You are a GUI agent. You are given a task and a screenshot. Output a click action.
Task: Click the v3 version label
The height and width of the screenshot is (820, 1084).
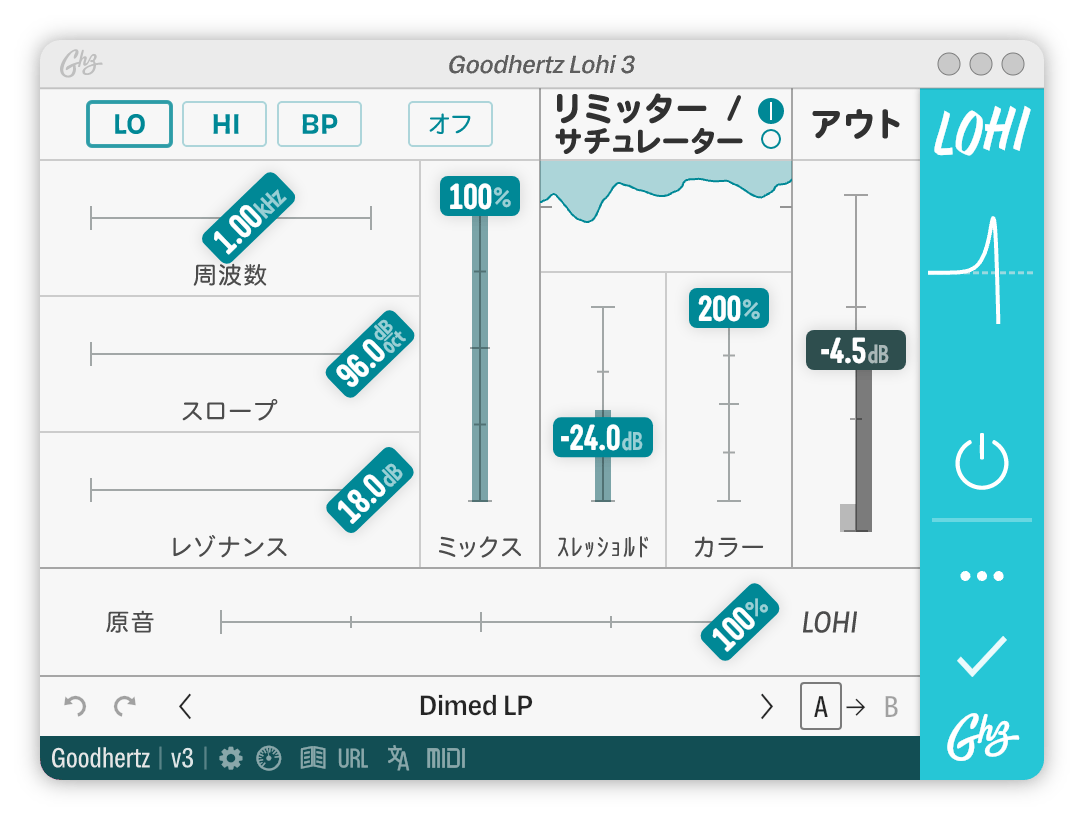point(183,758)
